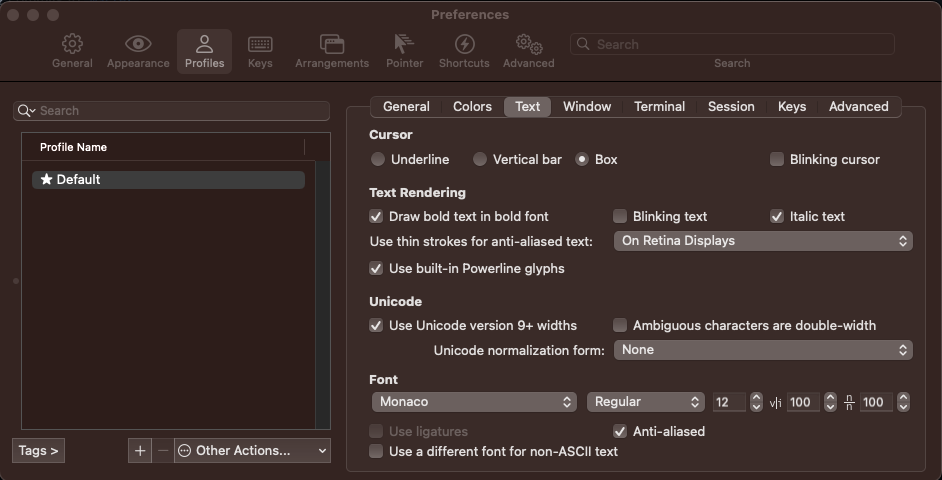The width and height of the screenshot is (942, 480).
Task: Open the Regular font style dropdown
Action: point(645,402)
